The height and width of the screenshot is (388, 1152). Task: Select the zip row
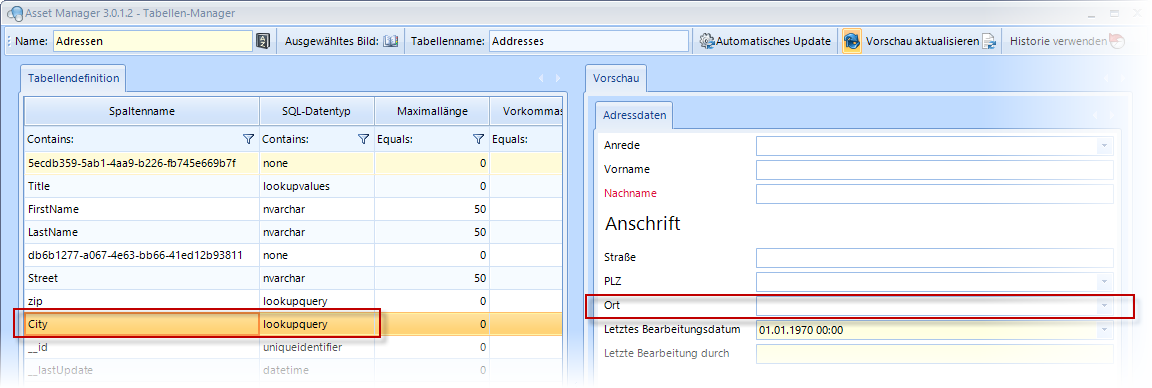[294, 301]
